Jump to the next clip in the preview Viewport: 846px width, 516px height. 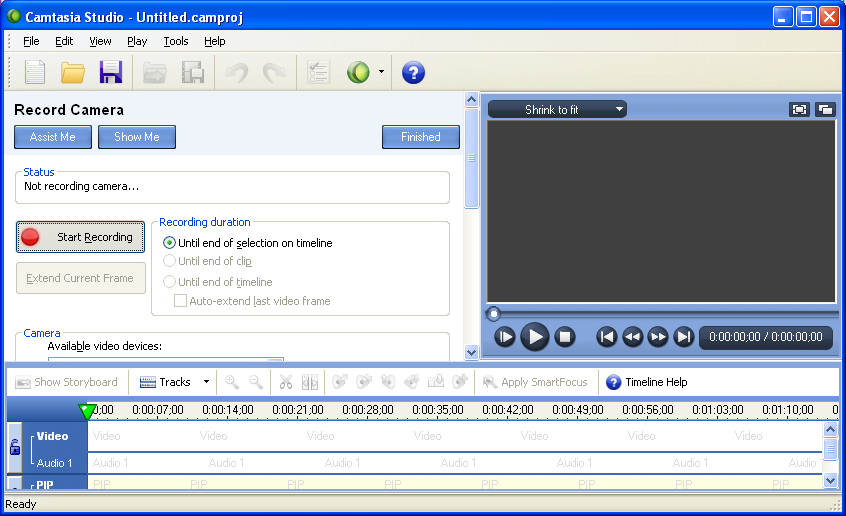[684, 337]
